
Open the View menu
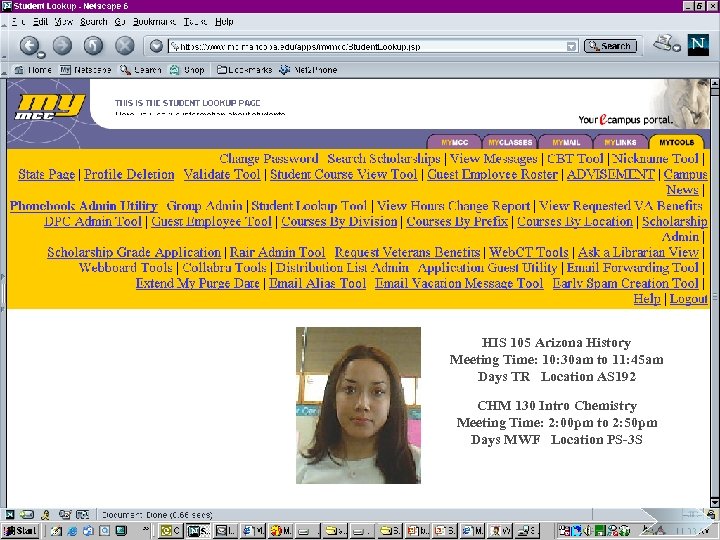click(x=64, y=22)
